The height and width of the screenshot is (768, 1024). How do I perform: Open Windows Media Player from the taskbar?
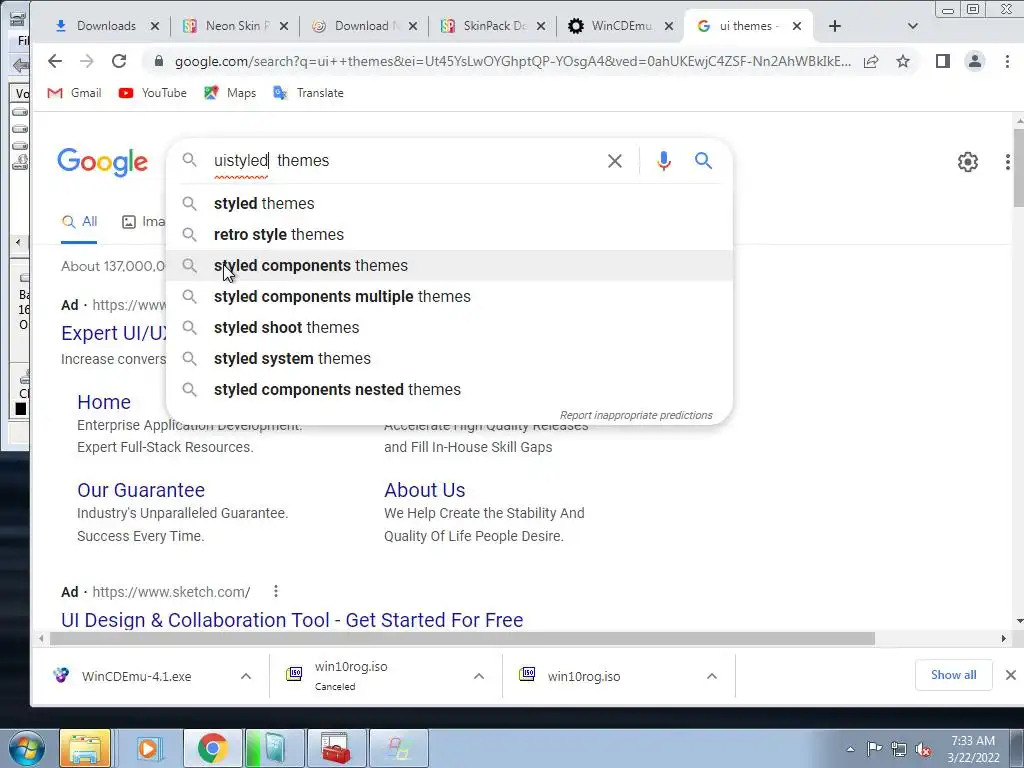click(x=148, y=748)
